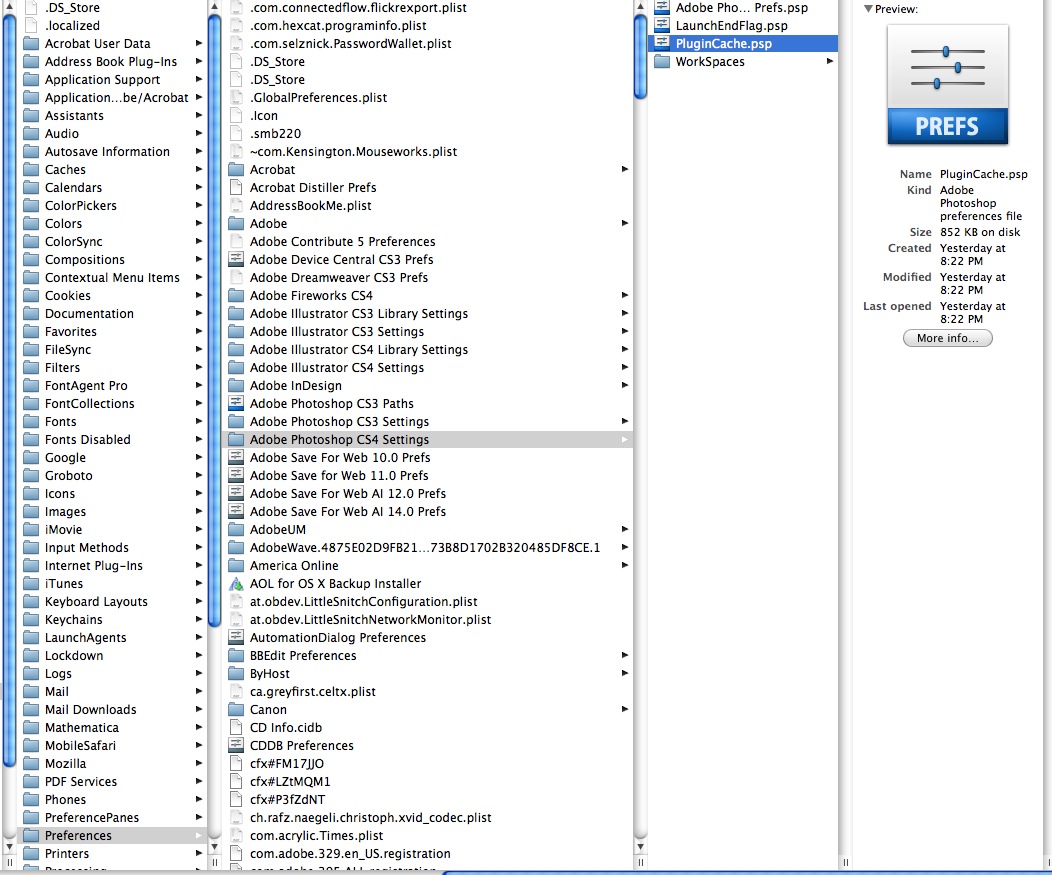The image size is (1052, 875).
Task: Select AutomationDialog Preferences file
Action: tap(337, 638)
